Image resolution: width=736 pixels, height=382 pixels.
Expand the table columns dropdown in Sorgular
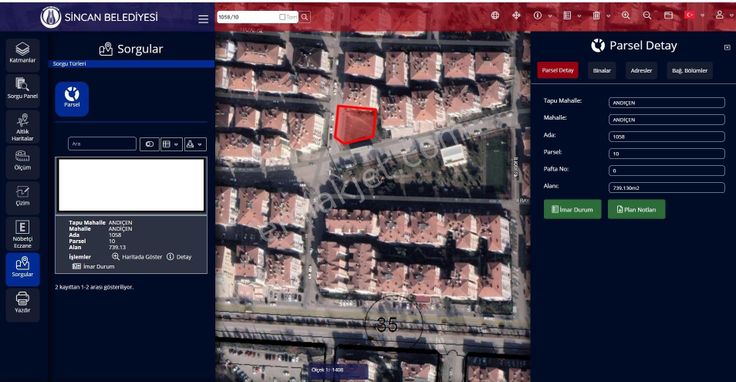coord(171,144)
